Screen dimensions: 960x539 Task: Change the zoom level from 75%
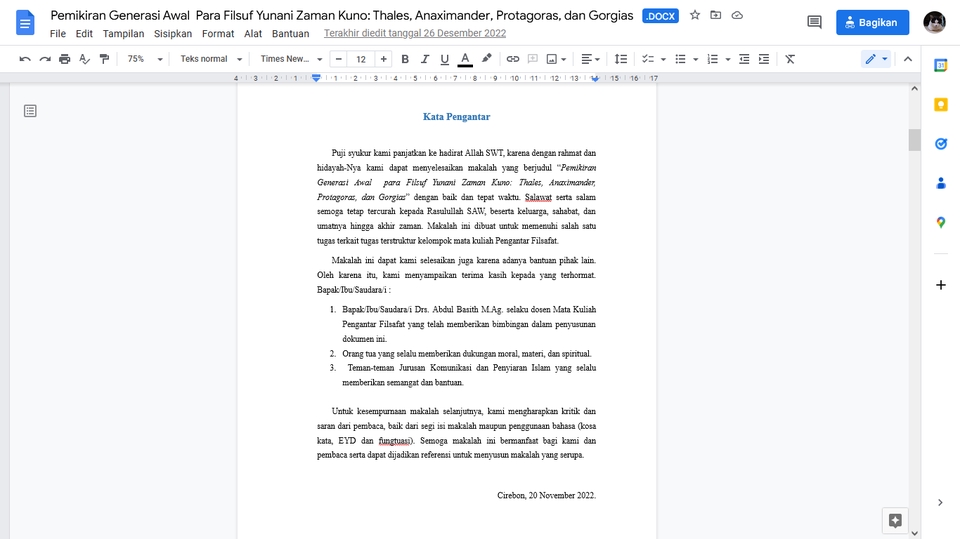coord(144,59)
